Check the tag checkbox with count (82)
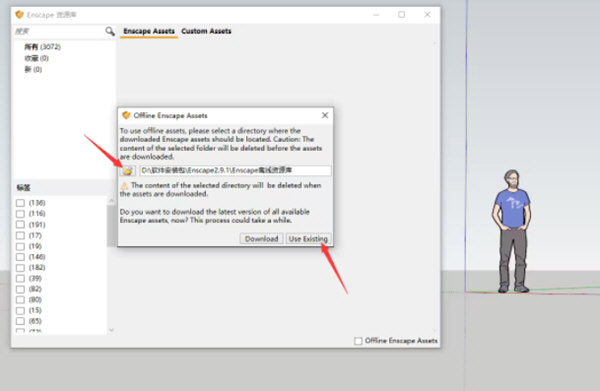This screenshot has height=391, width=600. [20, 289]
